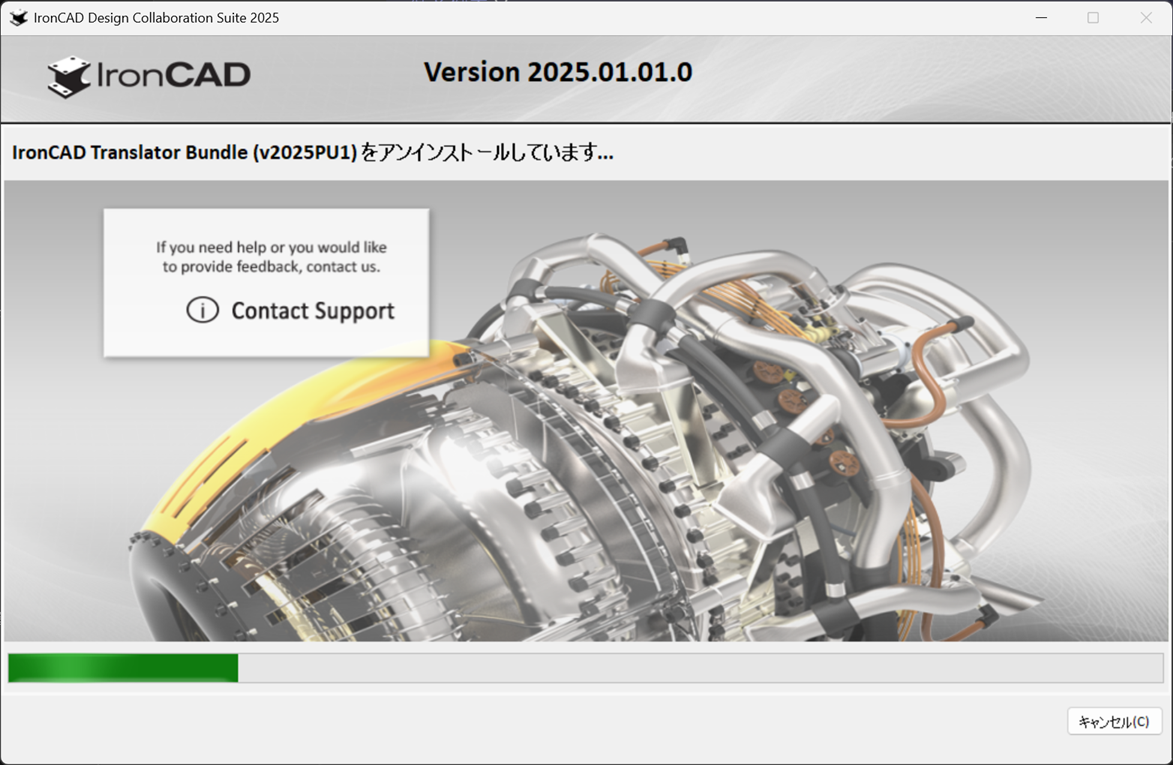Minimize the IronCAD installer window
The height and width of the screenshot is (765, 1173).
(1041, 18)
